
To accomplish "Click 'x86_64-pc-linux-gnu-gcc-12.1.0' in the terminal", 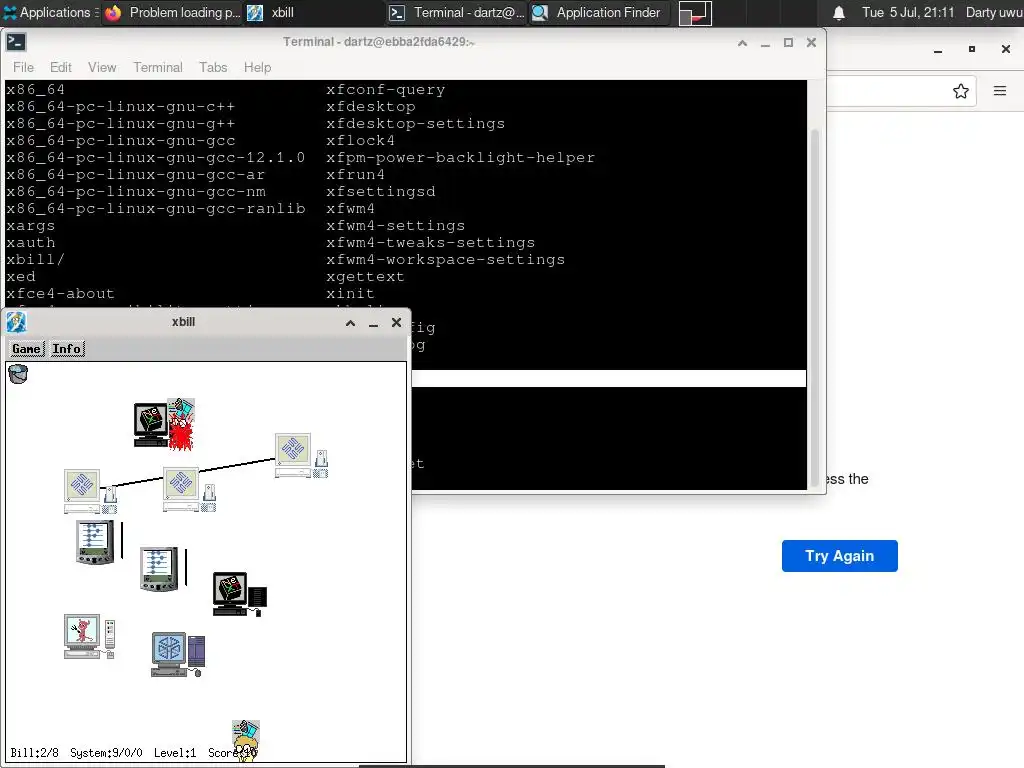I will click(155, 157).
